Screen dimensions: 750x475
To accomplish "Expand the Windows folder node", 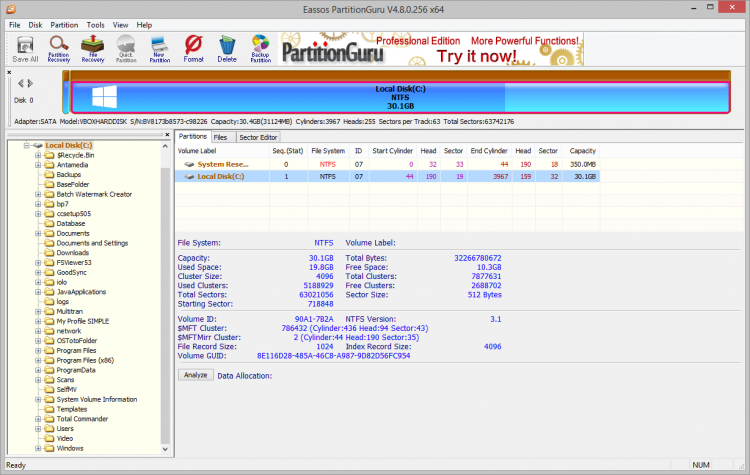I will [x=38, y=448].
